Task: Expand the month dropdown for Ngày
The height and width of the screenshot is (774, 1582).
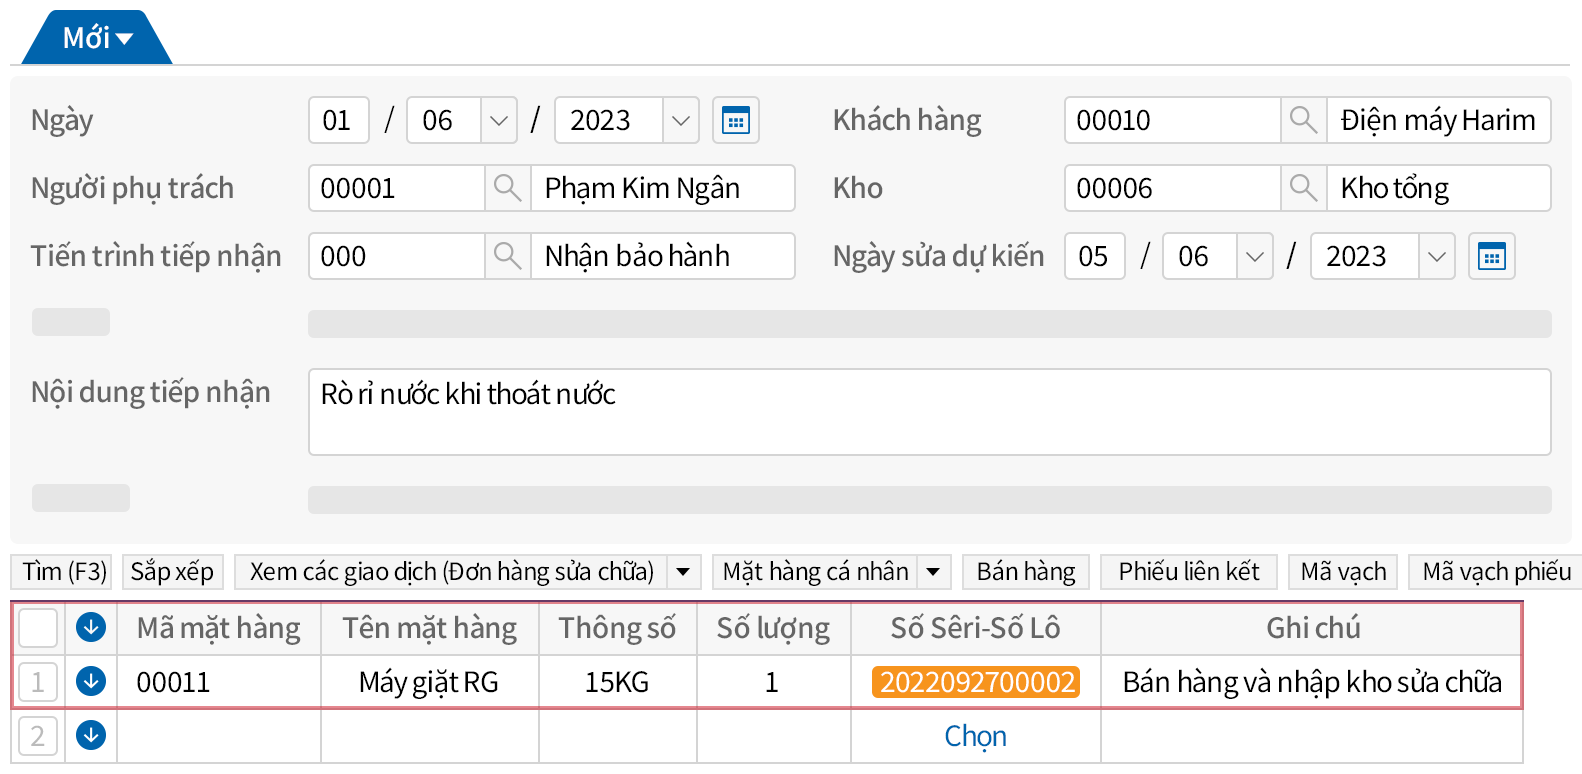Action: 498,121
